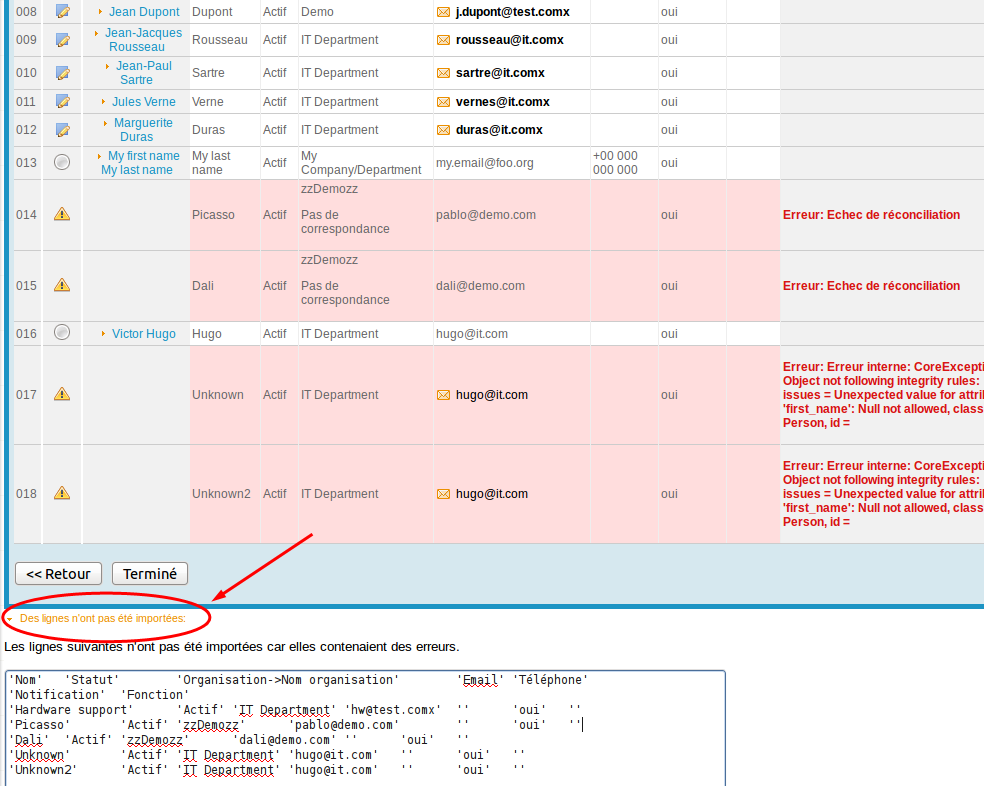This screenshot has height=786, width=984.
Task: Click the warning icon on row 014
Action: pyautogui.click(x=62, y=214)
